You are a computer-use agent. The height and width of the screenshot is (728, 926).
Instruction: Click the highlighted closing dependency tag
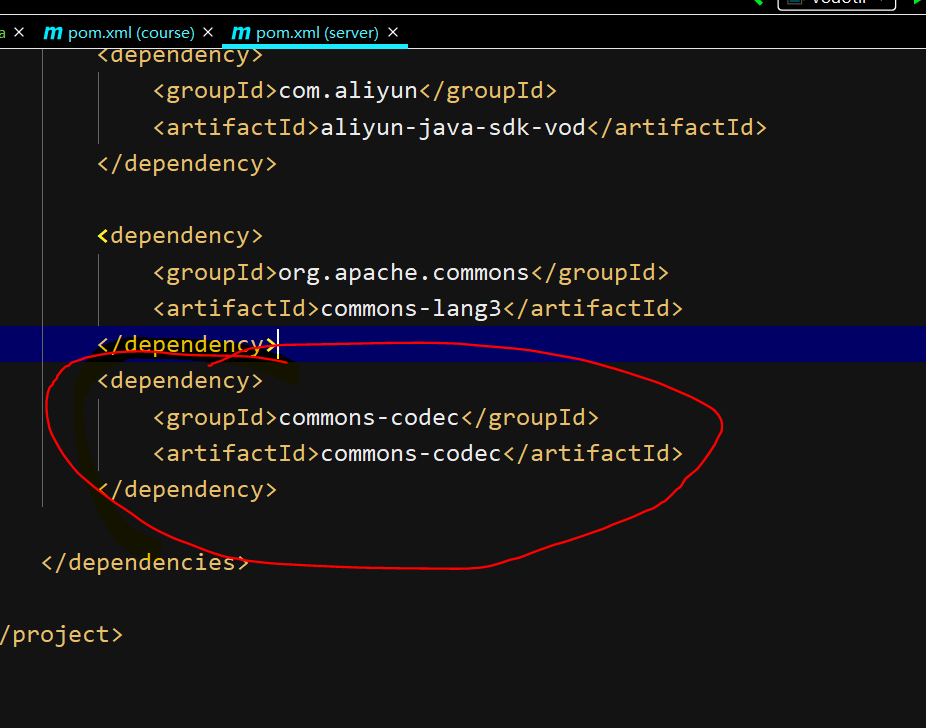tap(187, 345)
